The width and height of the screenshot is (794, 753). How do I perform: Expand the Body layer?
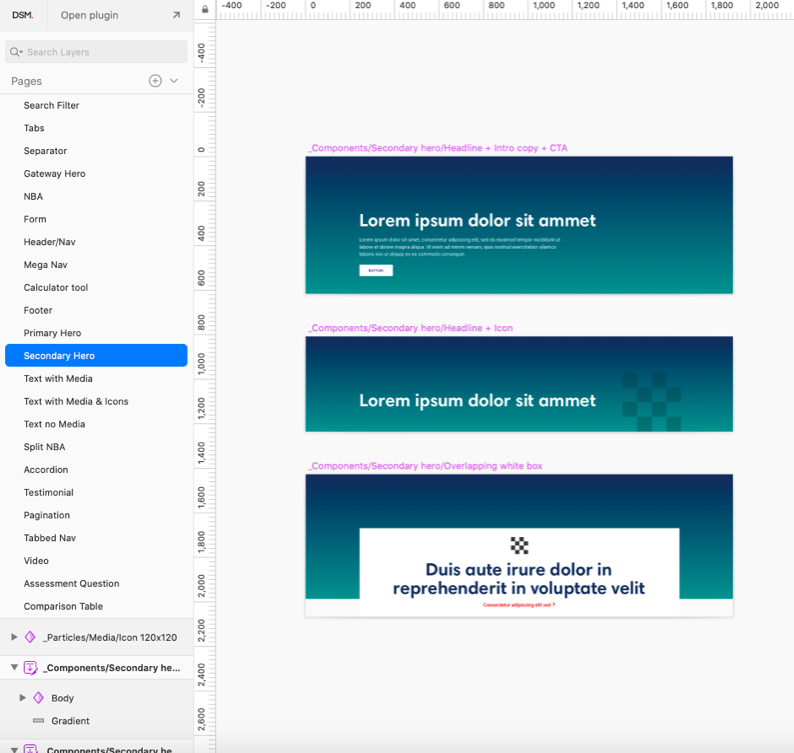point(22,698)
